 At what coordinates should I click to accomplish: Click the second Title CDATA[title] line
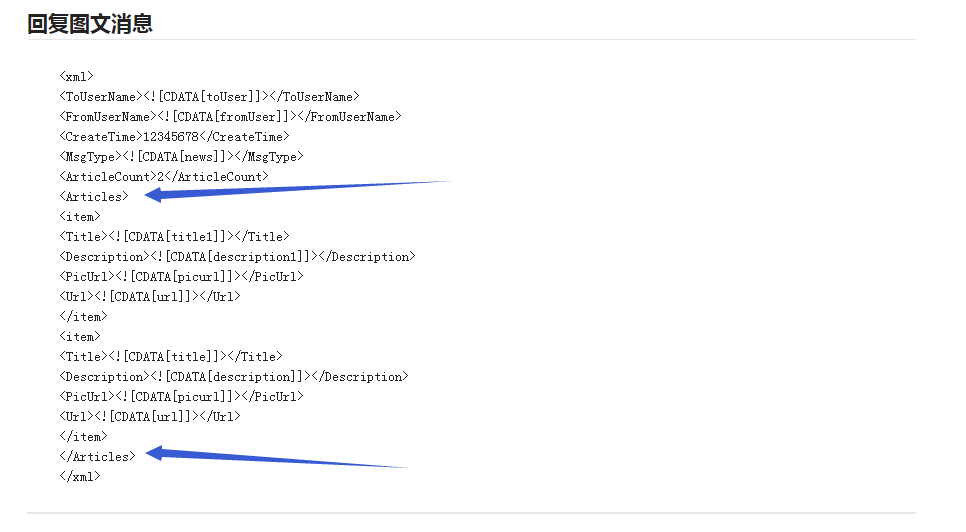tap(171, 357)
